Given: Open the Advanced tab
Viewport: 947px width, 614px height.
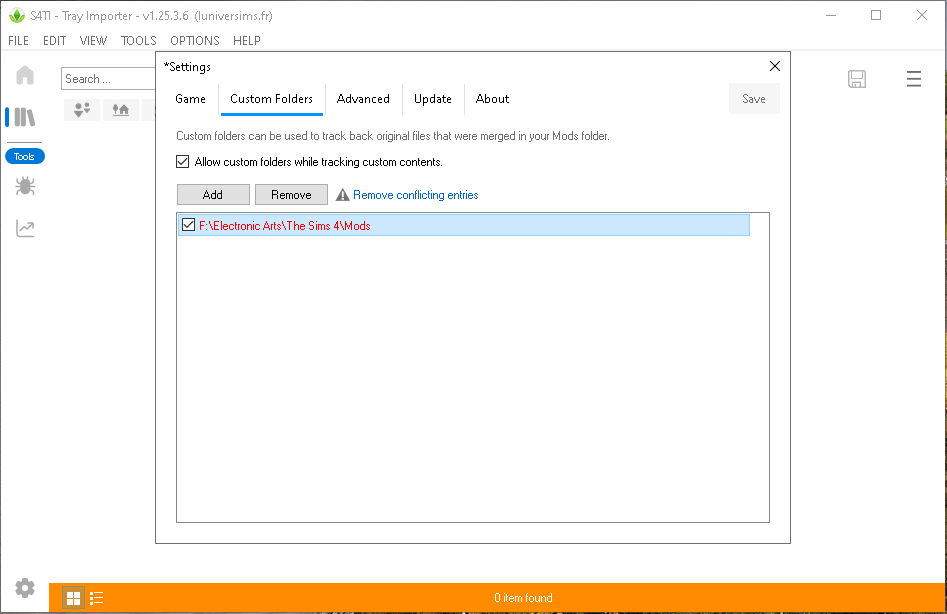Looking at the screenshot, I should tap(363, 99).
